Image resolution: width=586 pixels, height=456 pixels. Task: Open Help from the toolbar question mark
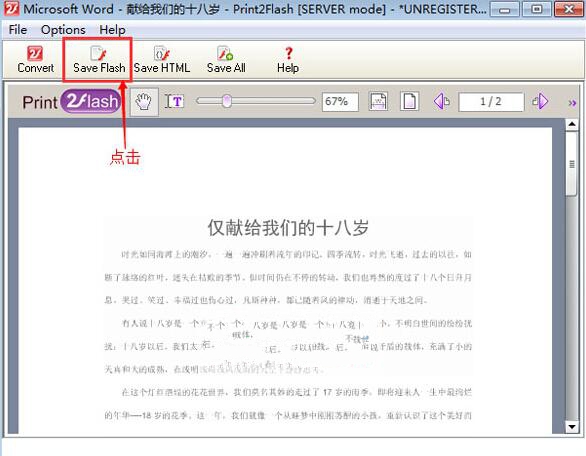(289, 53)
